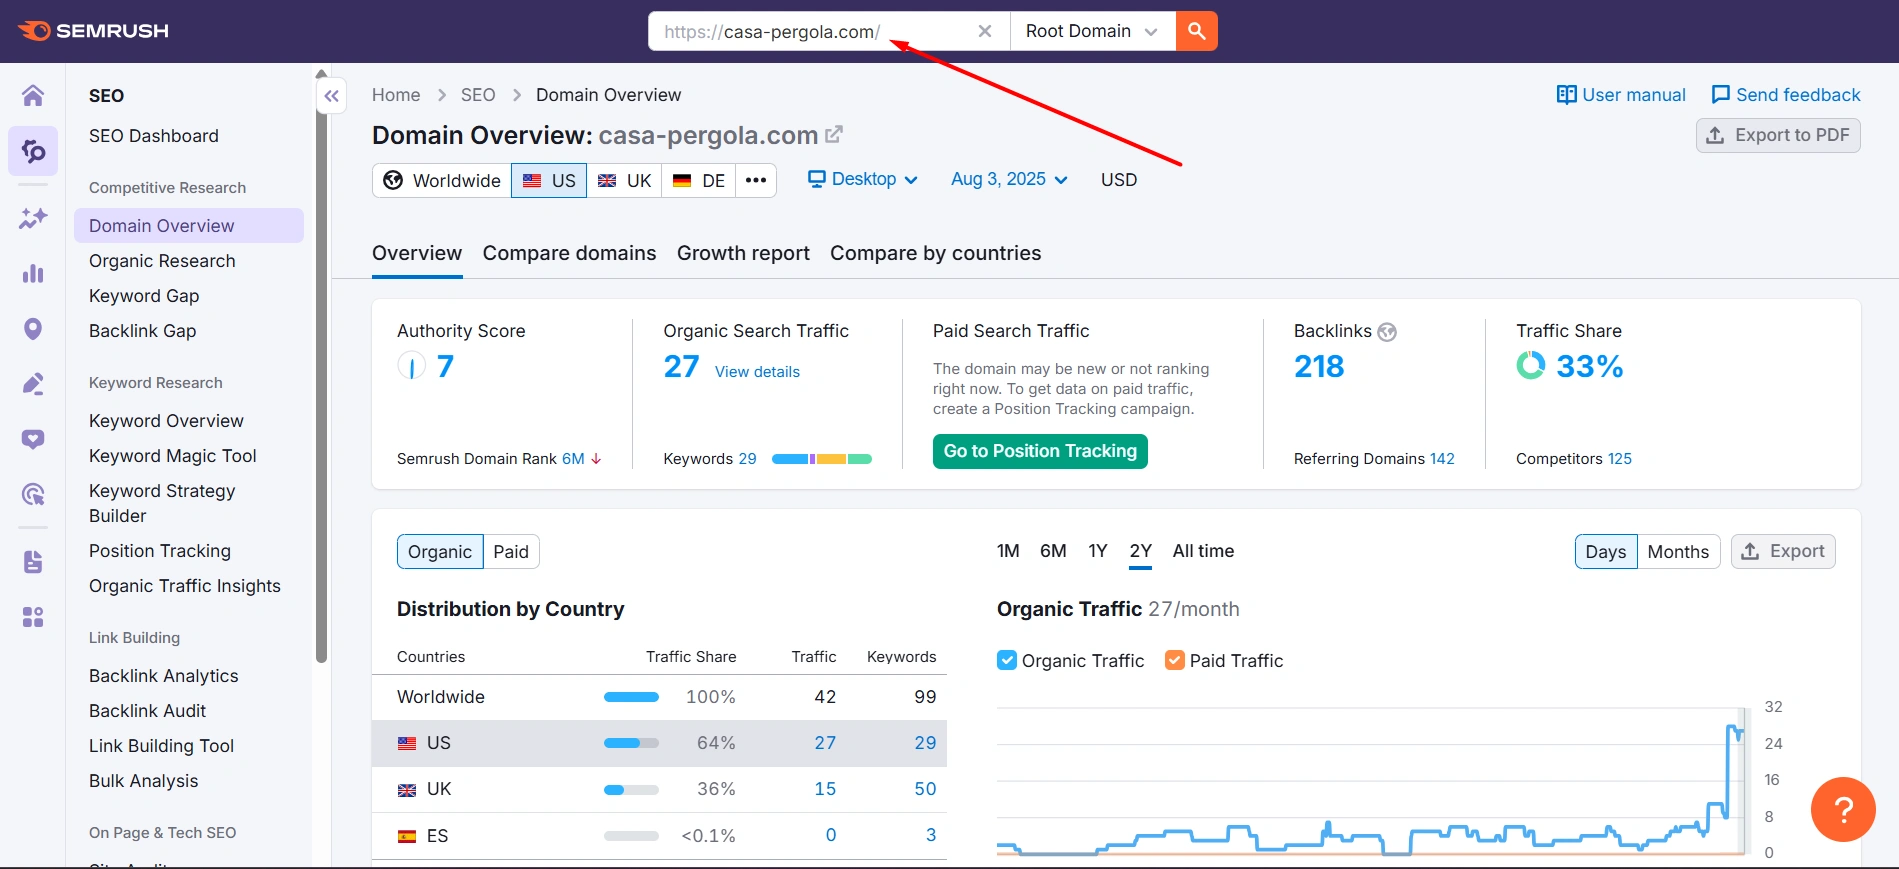Click the Spain flag in the country table
Viewport: 1899px width, 869px height.
pos(407,836)
